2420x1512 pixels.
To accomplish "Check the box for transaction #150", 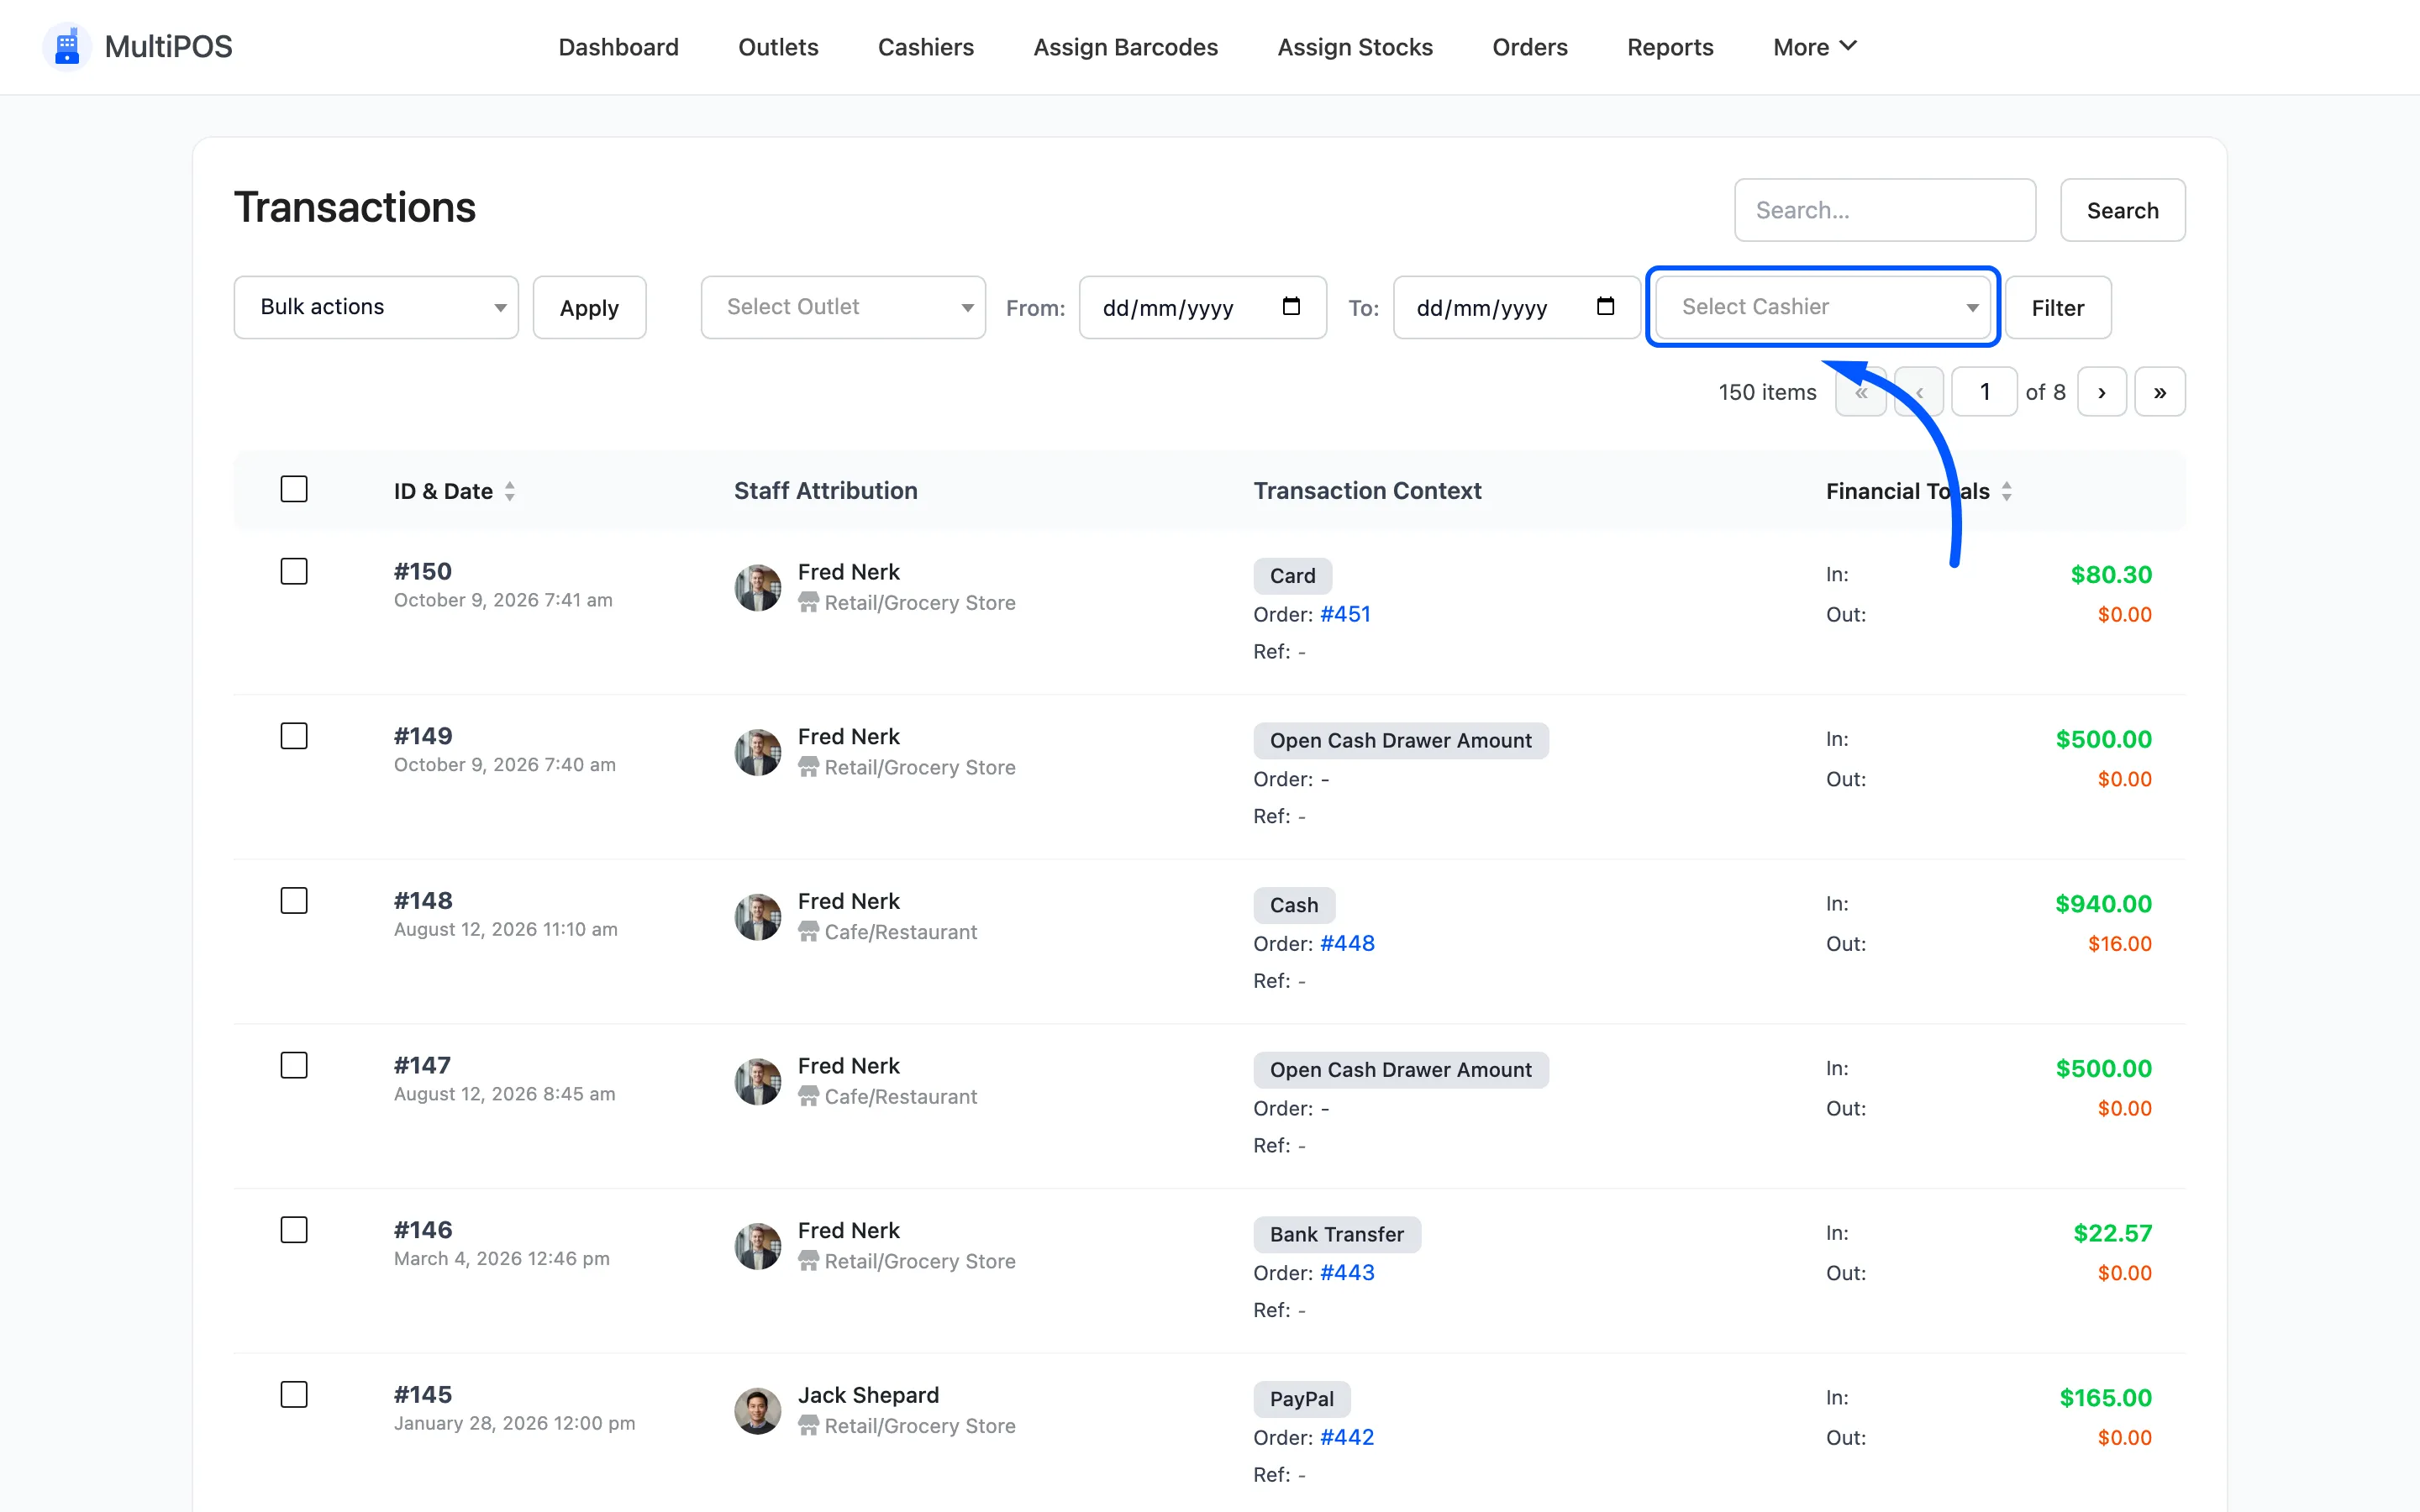I will pyautogui.click(x=294, y=571).
